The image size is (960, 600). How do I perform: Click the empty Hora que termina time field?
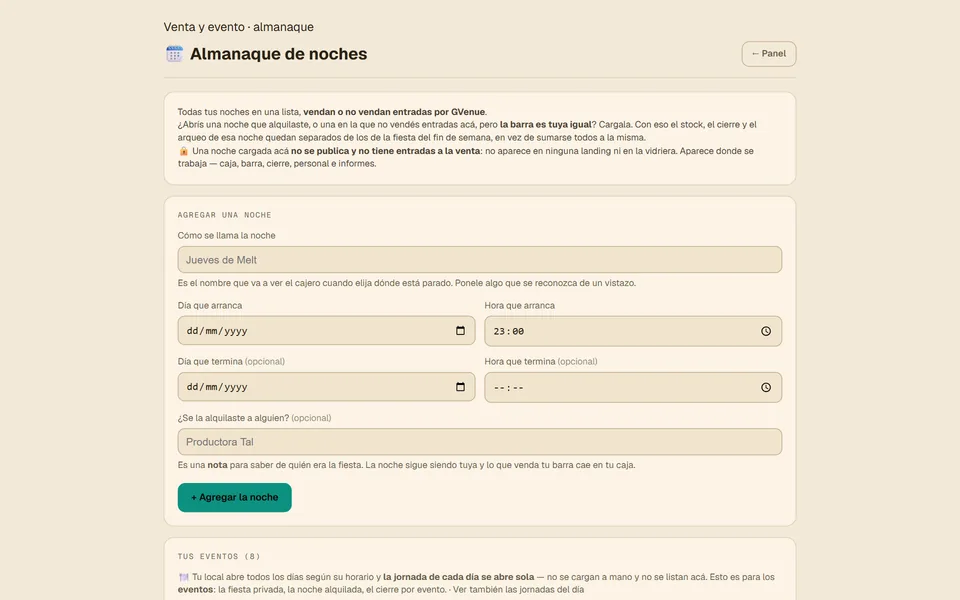point(633,388)
